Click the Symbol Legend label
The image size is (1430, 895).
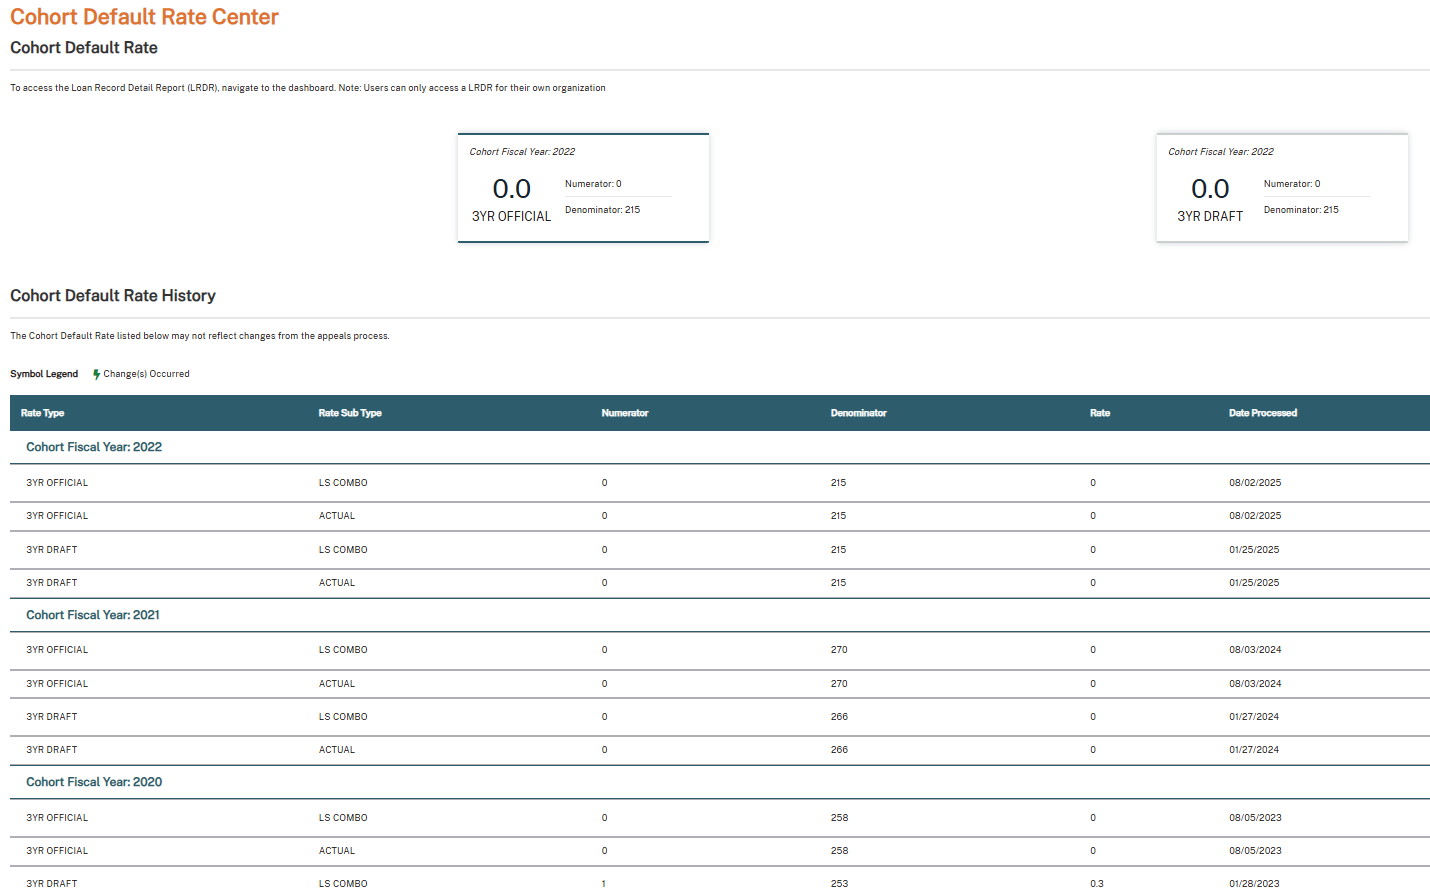click(x=44, y=374)
